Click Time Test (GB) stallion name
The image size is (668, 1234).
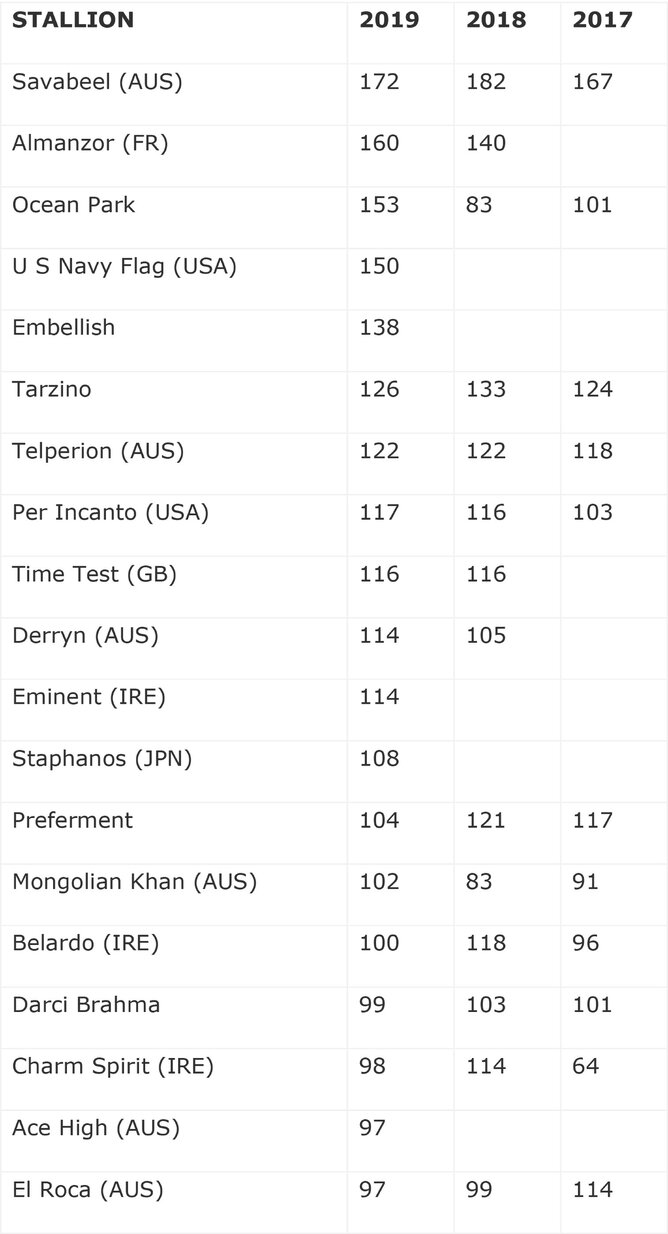click(x=94, y=574)
